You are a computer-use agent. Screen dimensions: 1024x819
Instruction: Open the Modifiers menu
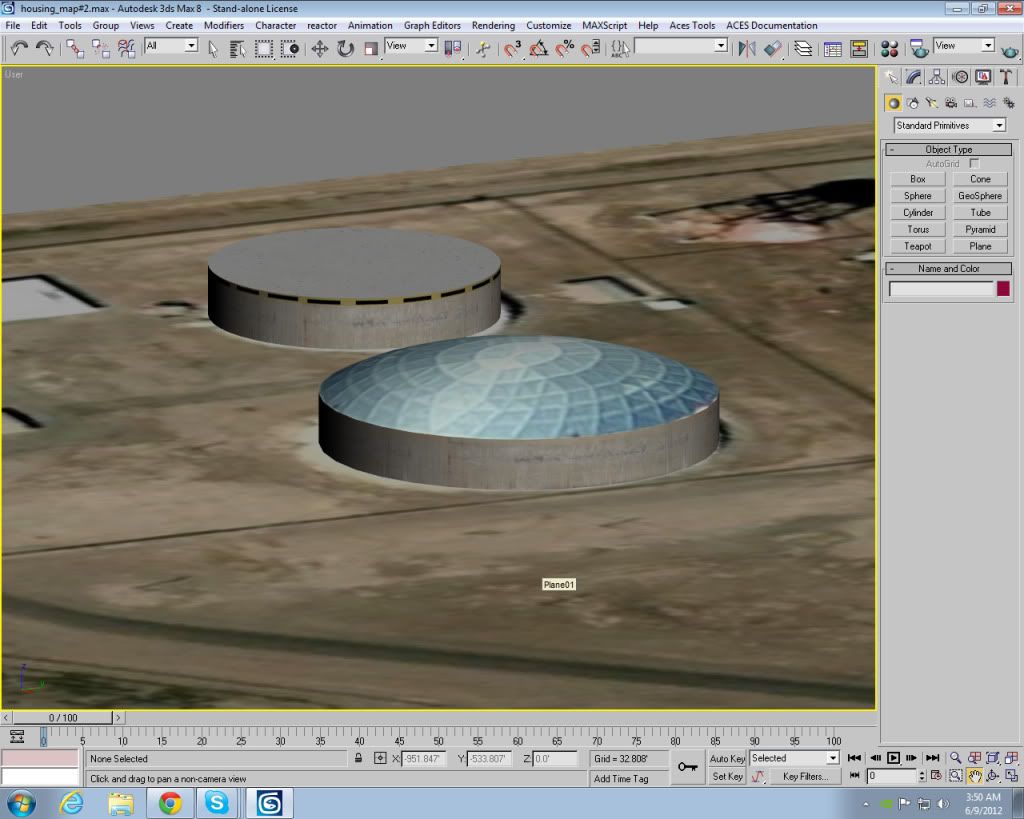click(x=224, y=25)
